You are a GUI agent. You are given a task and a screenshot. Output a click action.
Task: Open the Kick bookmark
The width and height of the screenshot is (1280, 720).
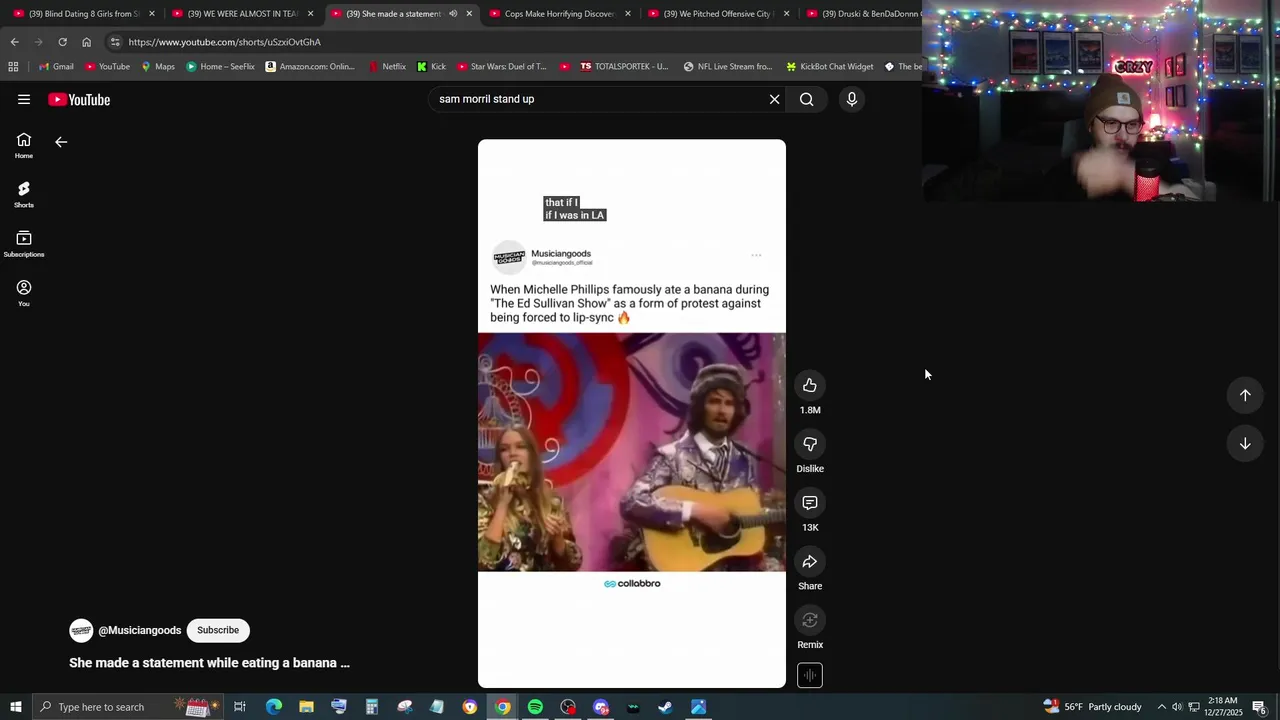point(431,67)
